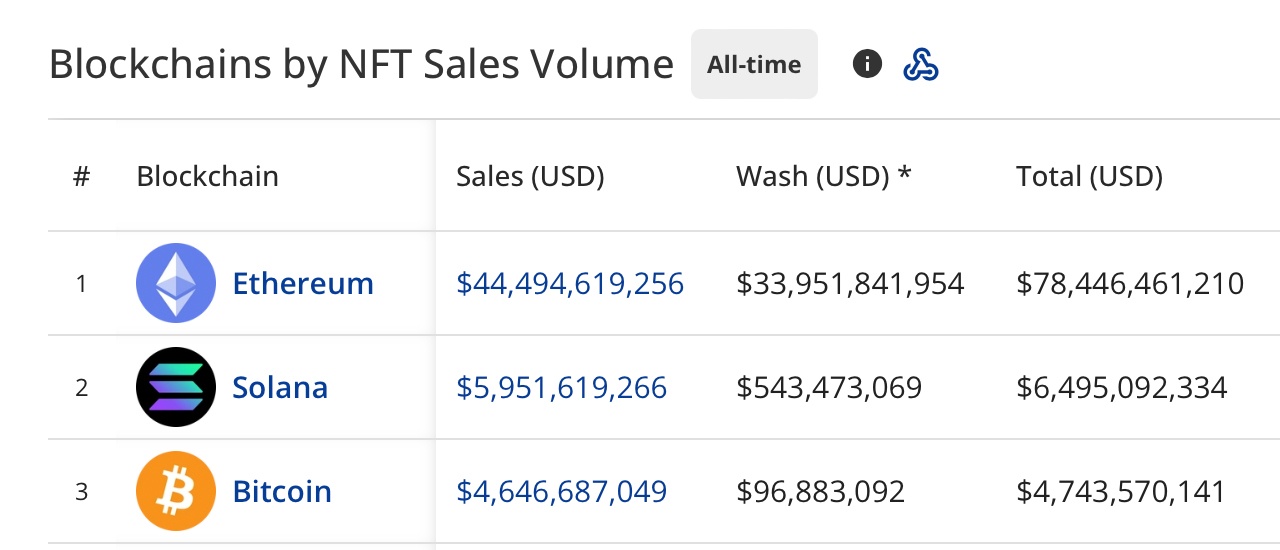This screenshot has width=1280, height=550.
Task: Open the Ethereum blockchain link
Action: point(303,283)
